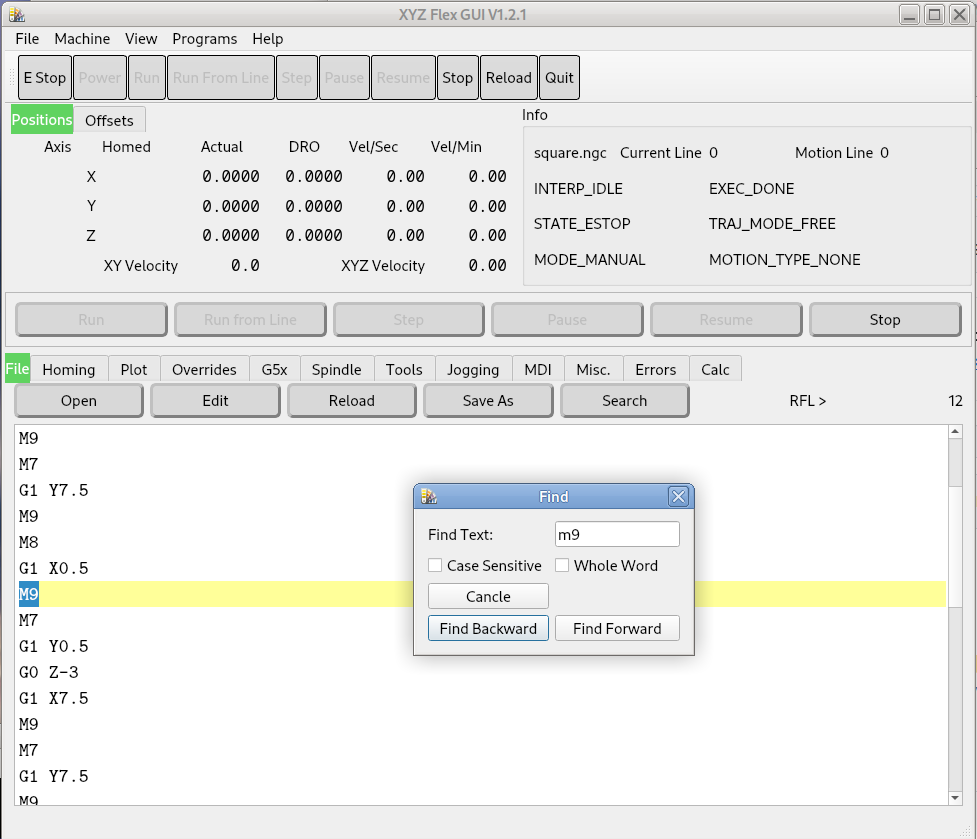Click the Find dialog title icon
The image size is (977, 839).
coord(429,496)
